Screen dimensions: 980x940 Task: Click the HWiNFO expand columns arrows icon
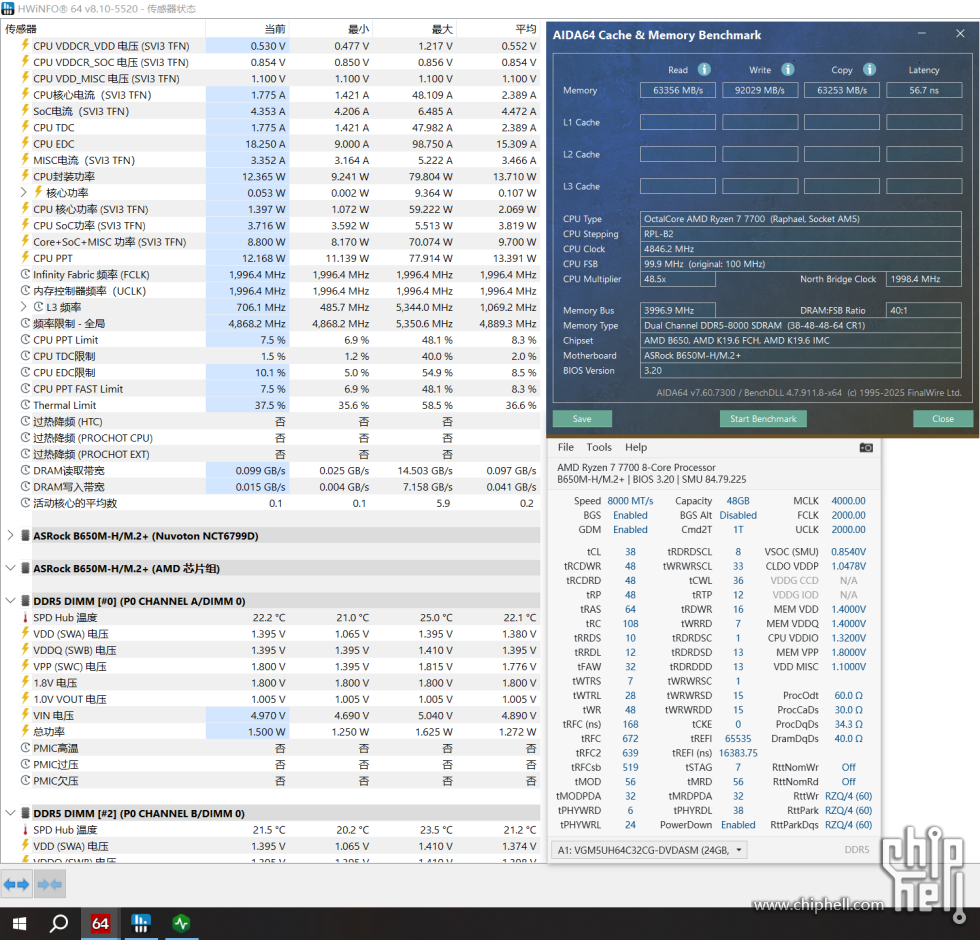(x=16, y=884)
